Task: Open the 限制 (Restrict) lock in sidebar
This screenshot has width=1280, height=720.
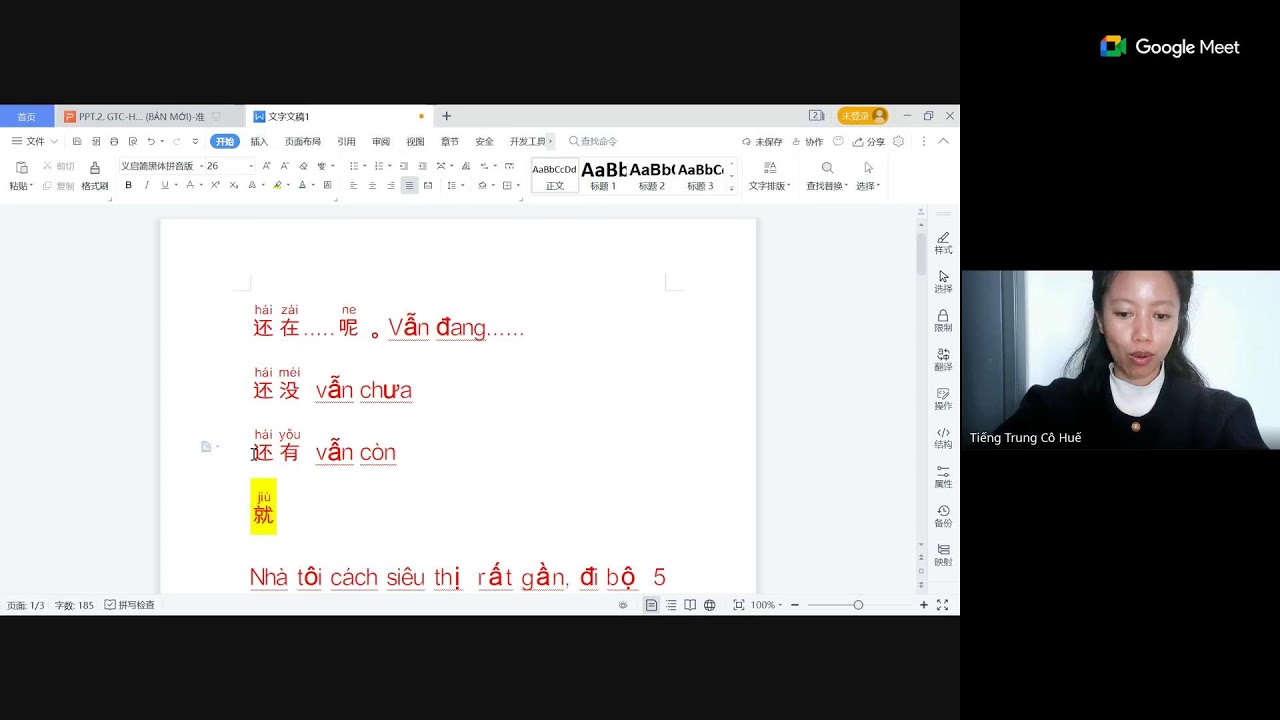Action: (x=943, y=321)
